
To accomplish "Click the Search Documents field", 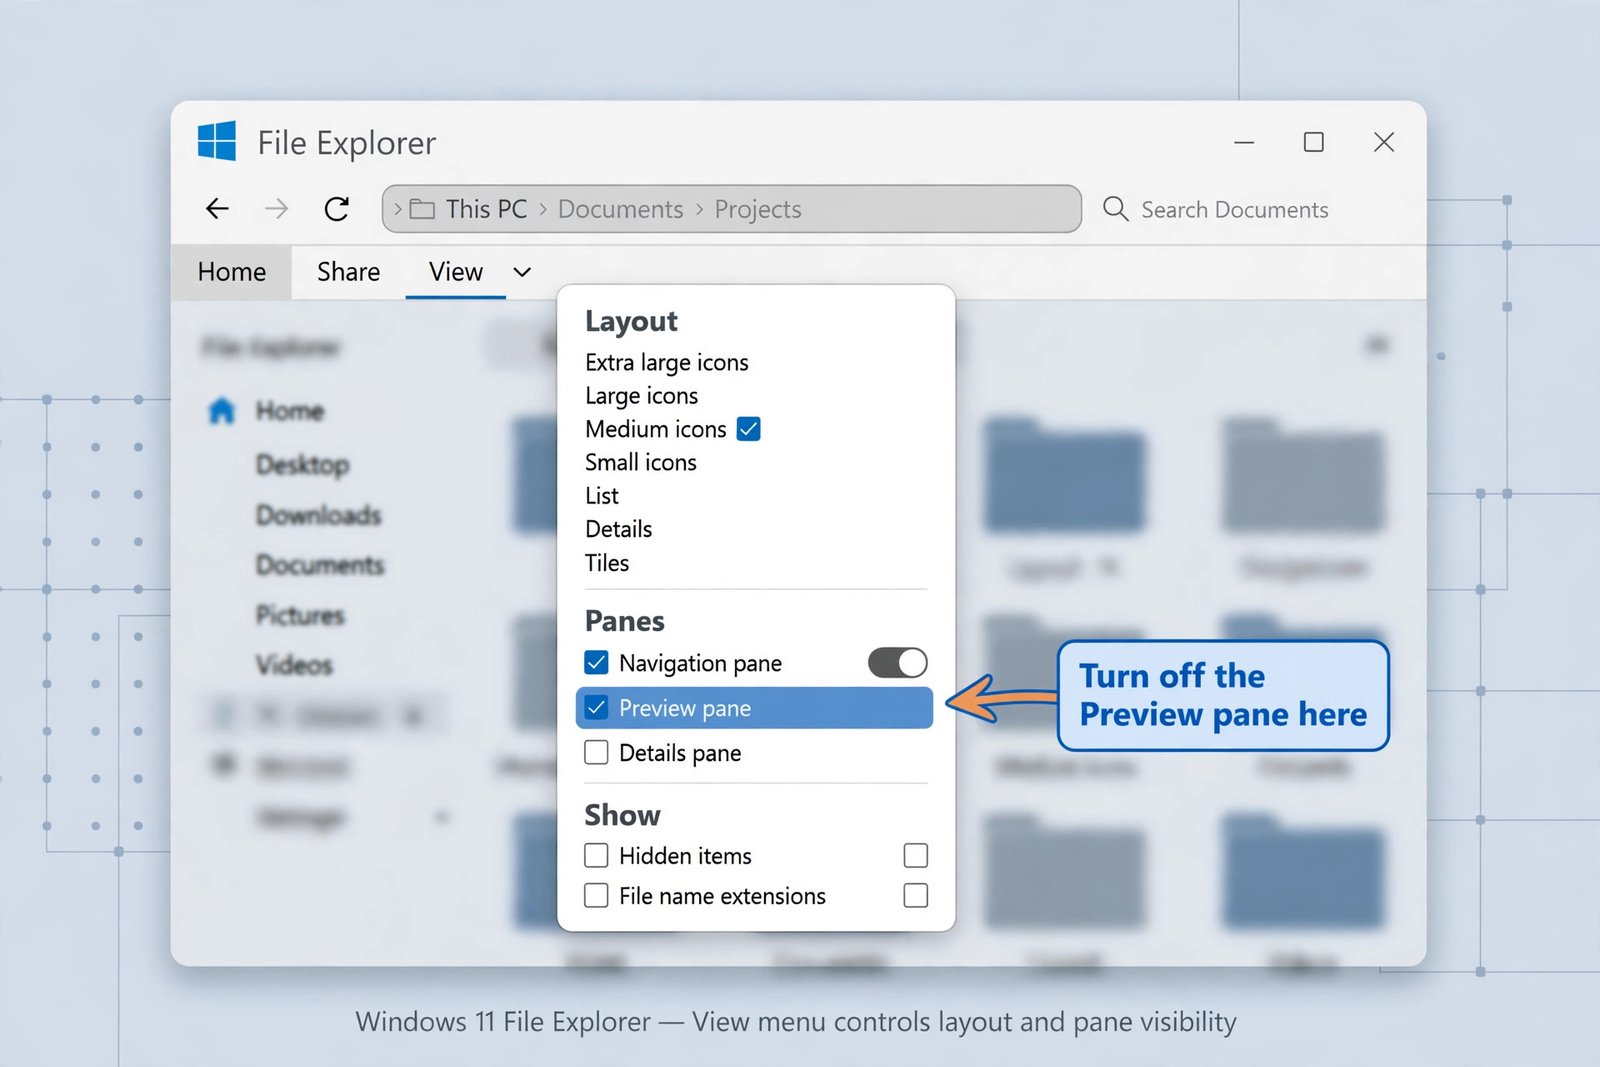I will (1235, 209).
